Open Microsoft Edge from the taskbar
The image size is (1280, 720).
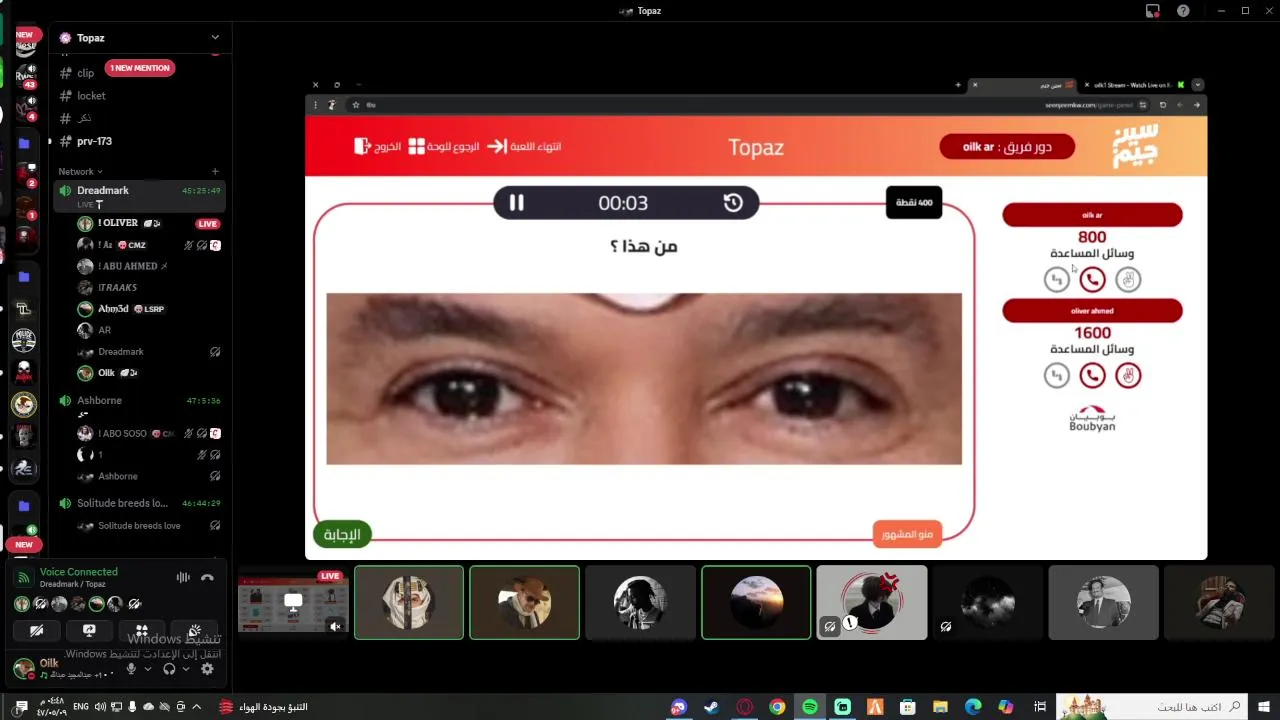[973, 707]
